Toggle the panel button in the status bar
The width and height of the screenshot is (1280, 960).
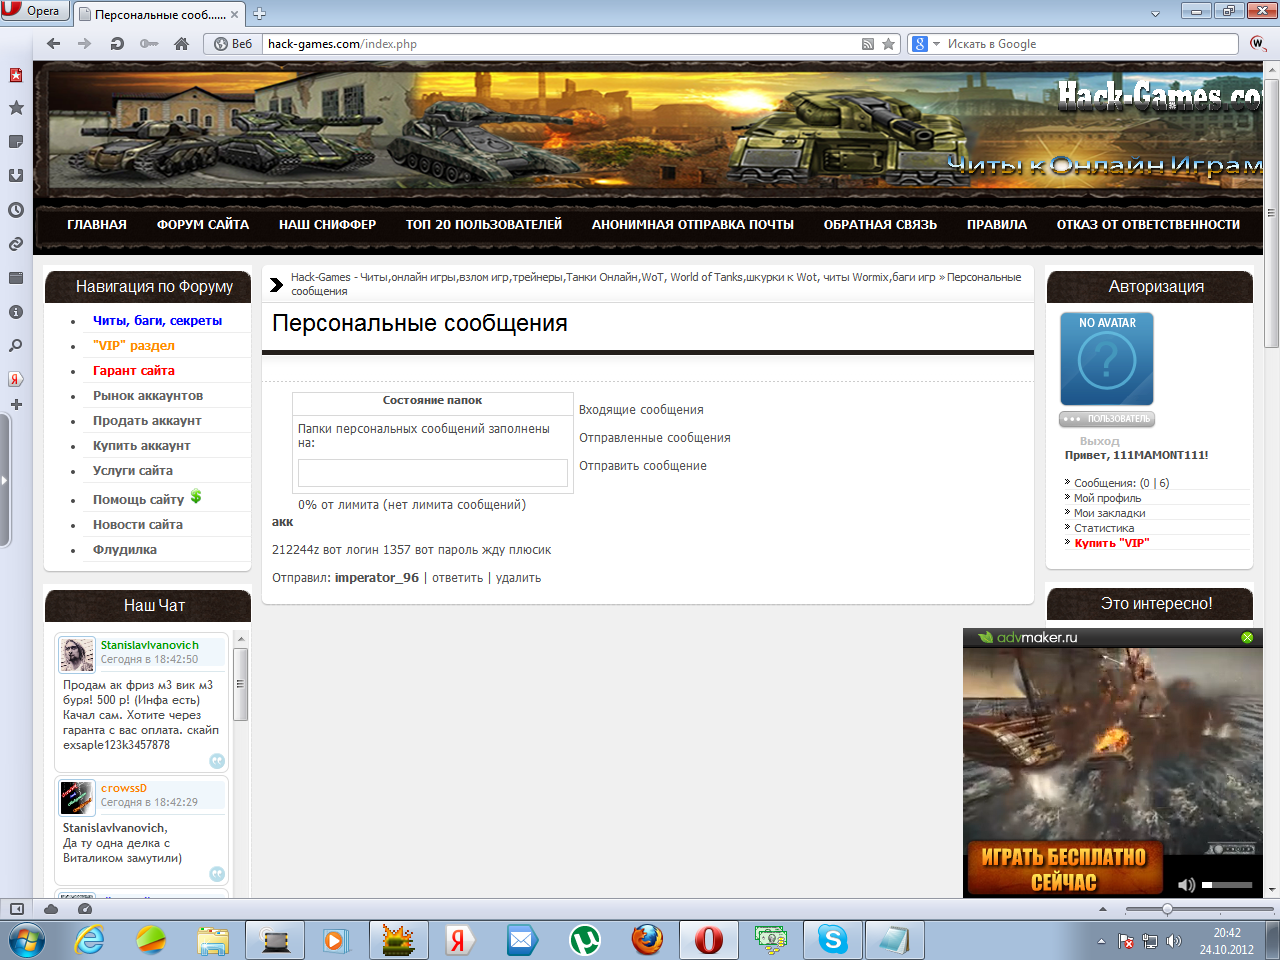17,909
